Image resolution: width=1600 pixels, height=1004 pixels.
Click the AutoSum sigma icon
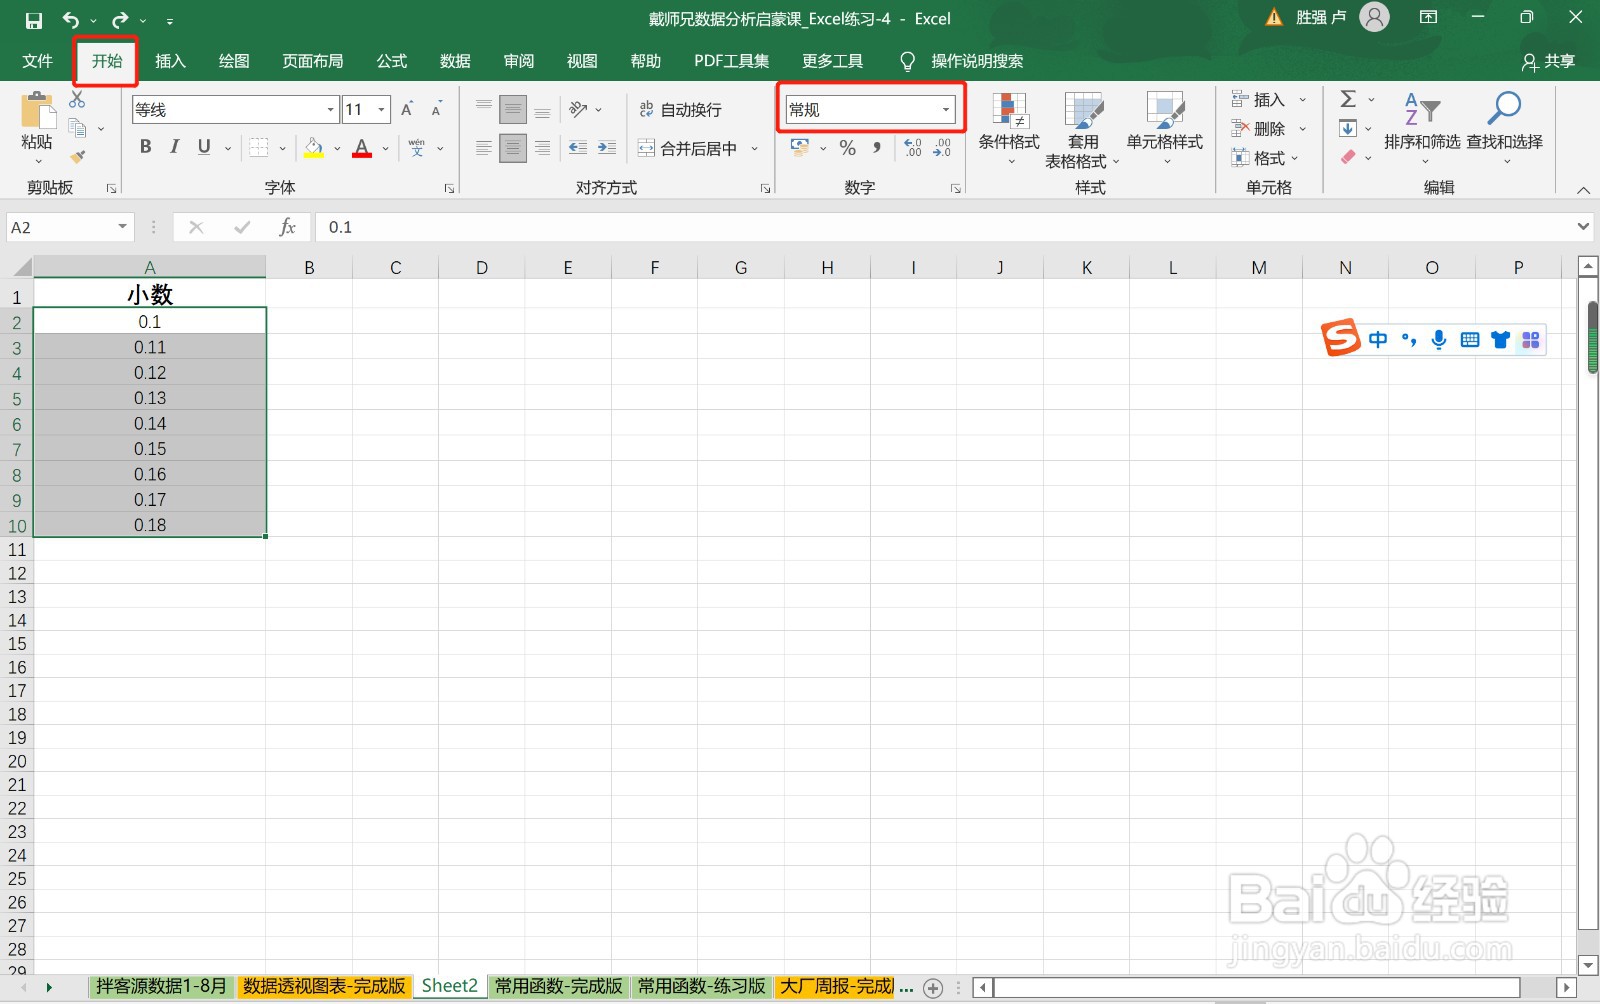pos(1349,99)
